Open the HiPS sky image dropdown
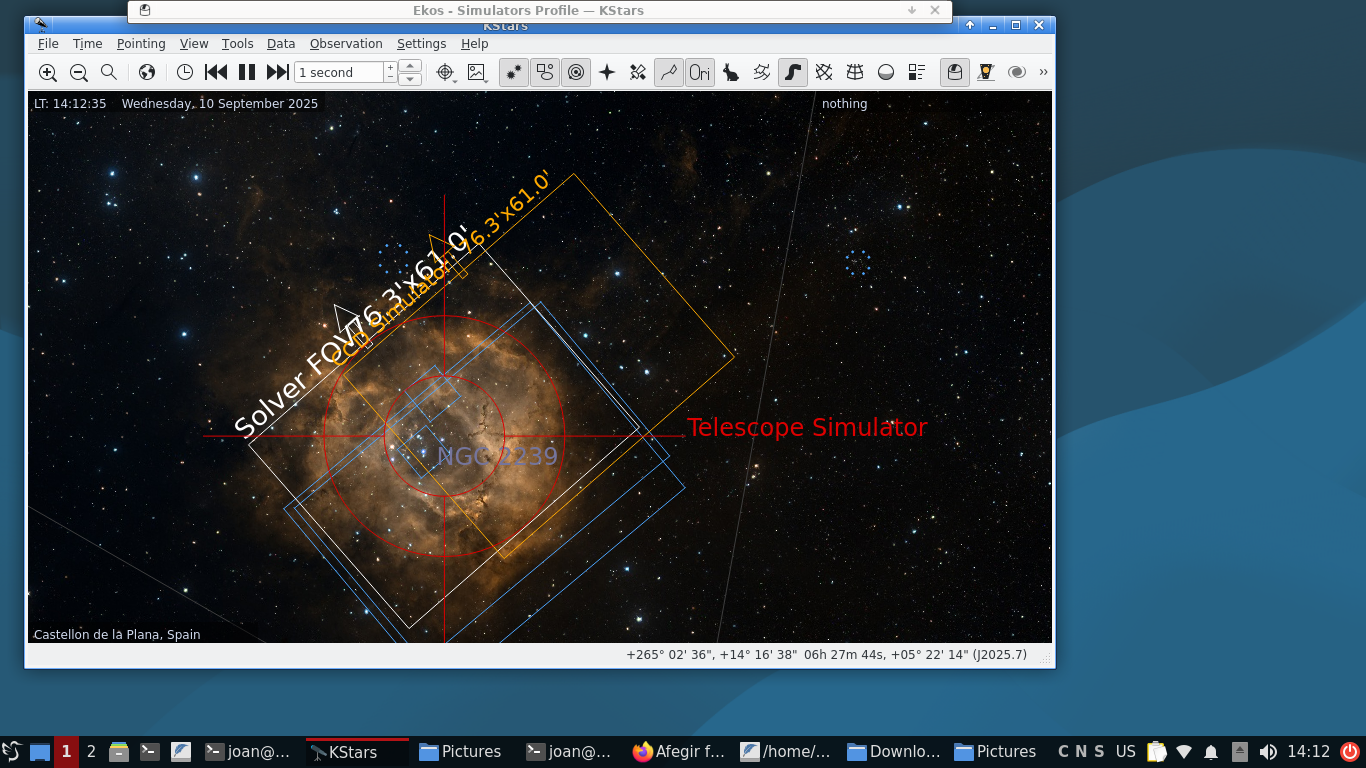This screenshot has height=768, width=1366. (477, 72)
